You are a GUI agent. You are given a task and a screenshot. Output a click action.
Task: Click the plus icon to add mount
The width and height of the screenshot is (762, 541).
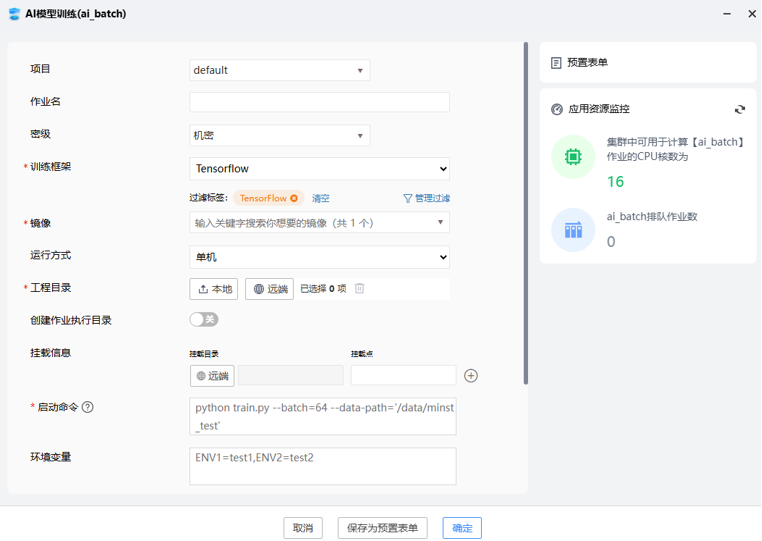pyautogui.click(x=471, y=376)
